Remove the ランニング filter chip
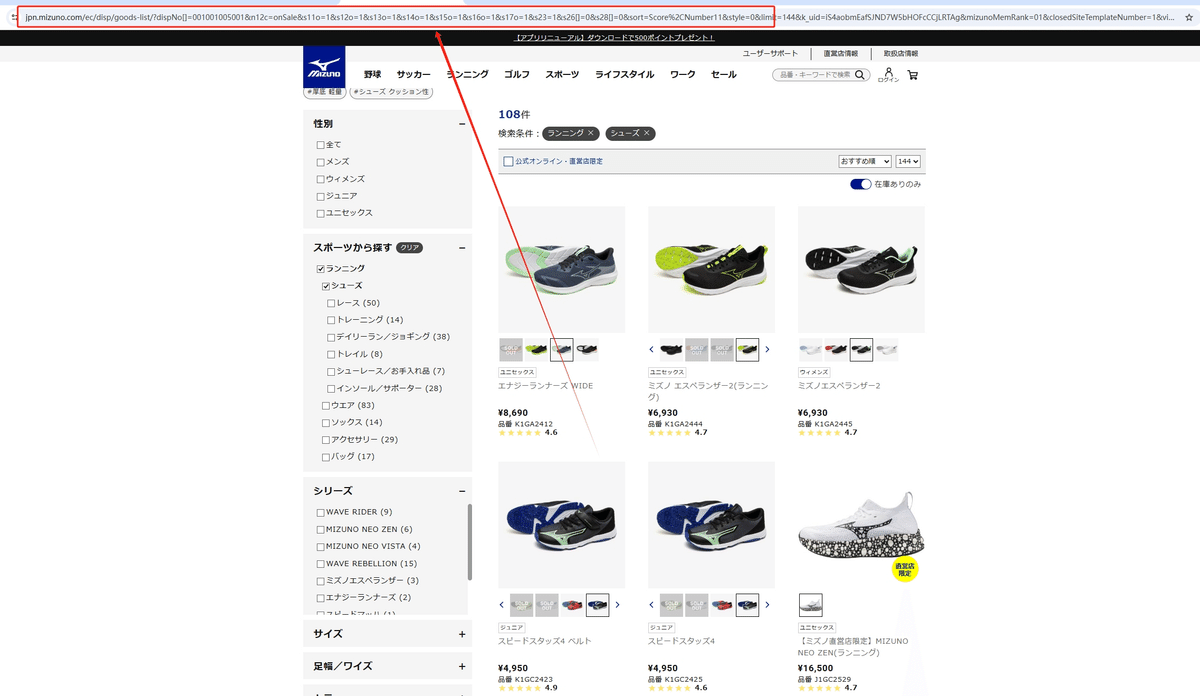 [x=591, y=133]
